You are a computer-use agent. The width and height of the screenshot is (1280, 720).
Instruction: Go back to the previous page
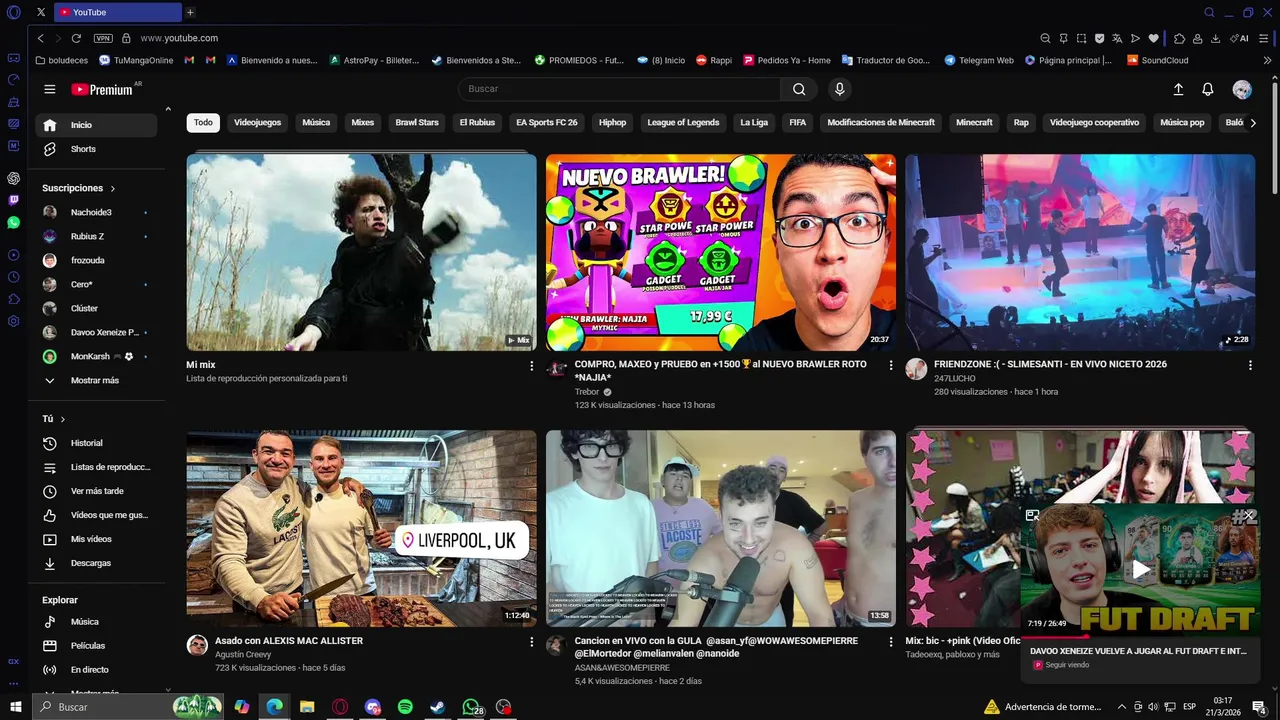click(41, 38)
